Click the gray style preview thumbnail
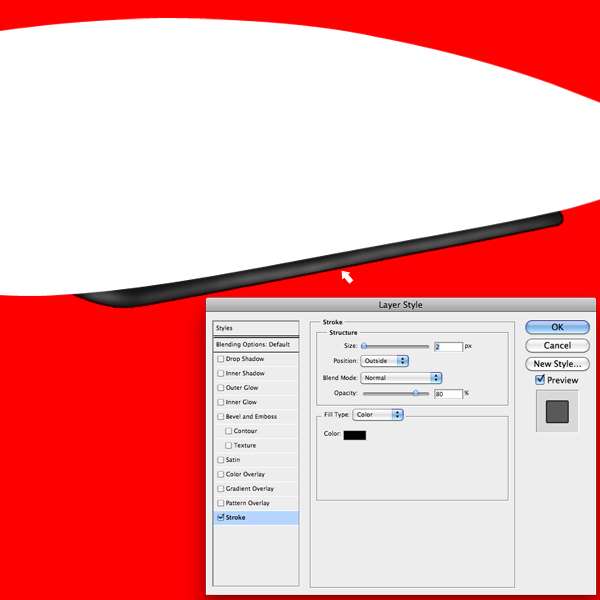 (x=557, y=411)
